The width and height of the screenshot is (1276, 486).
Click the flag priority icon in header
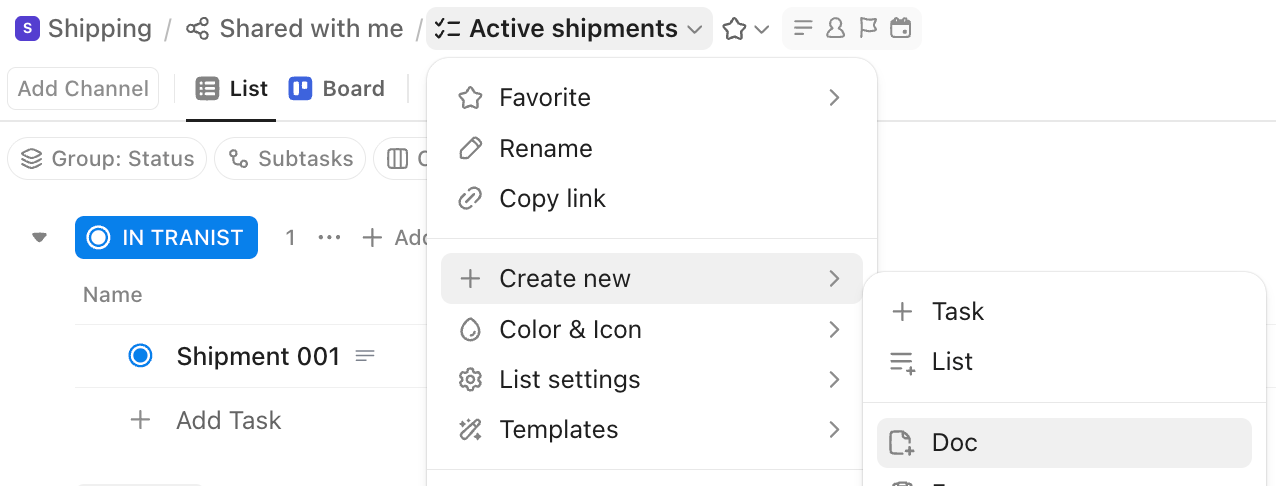[x=868, y=29]
